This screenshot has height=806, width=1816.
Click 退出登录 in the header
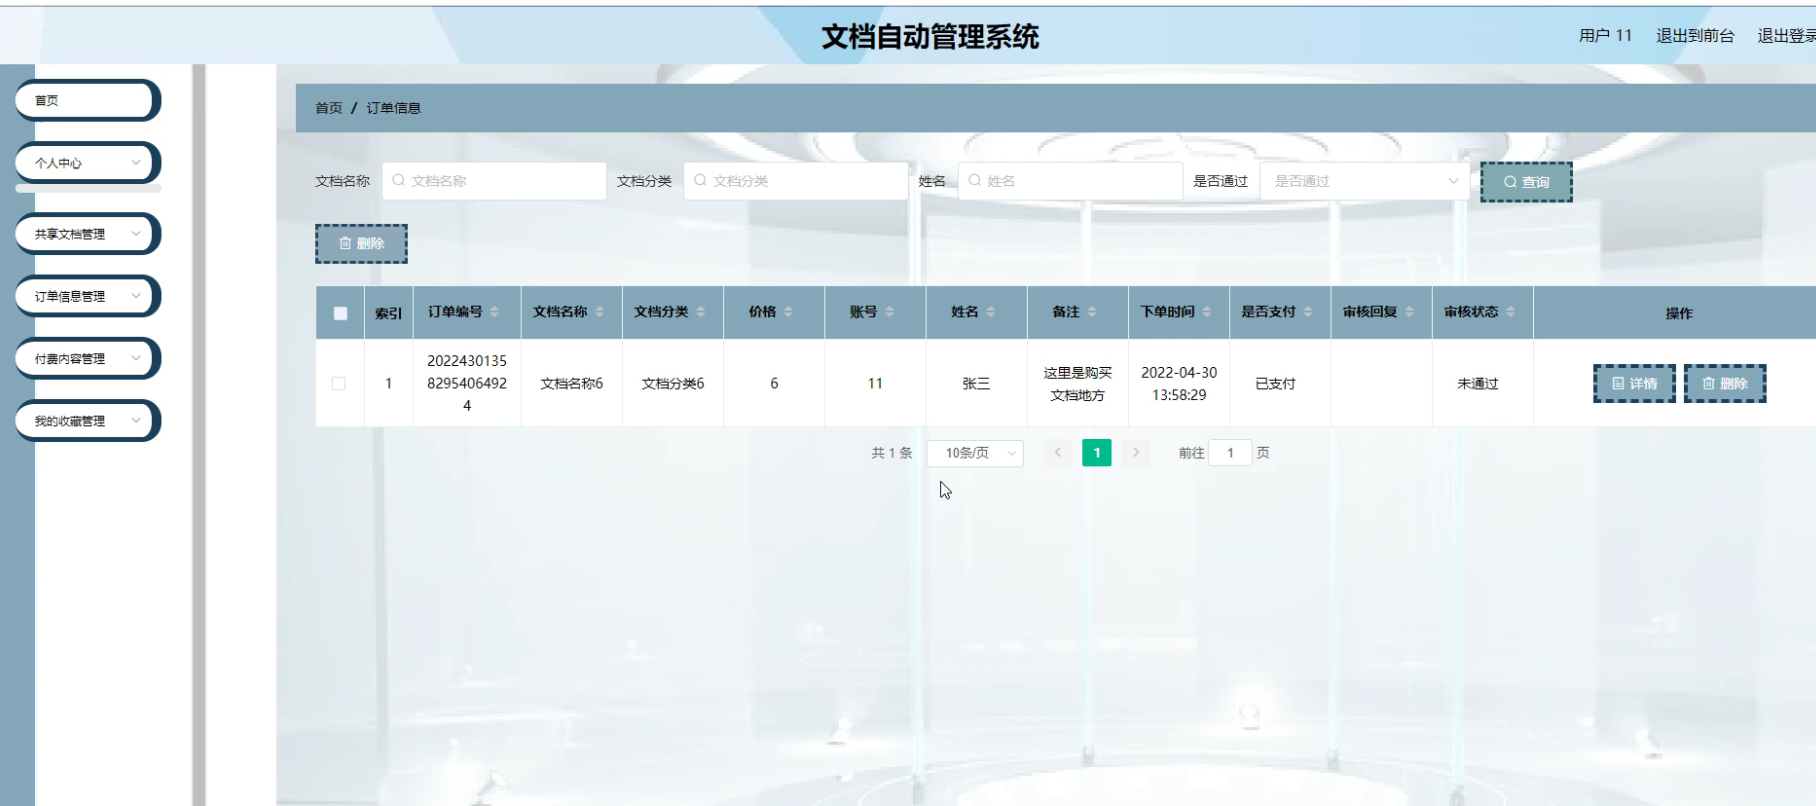pos(1787,36)
